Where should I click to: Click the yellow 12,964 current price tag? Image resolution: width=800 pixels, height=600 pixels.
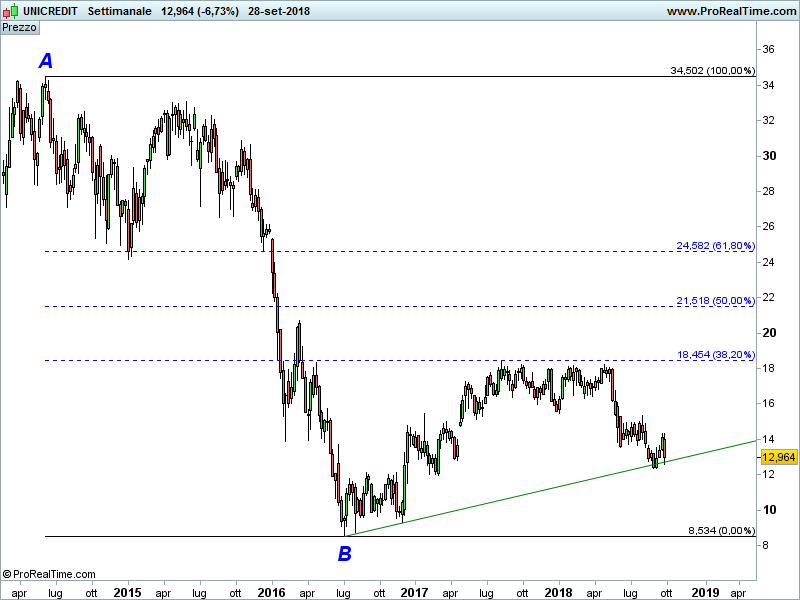click(x=779, y=457)
